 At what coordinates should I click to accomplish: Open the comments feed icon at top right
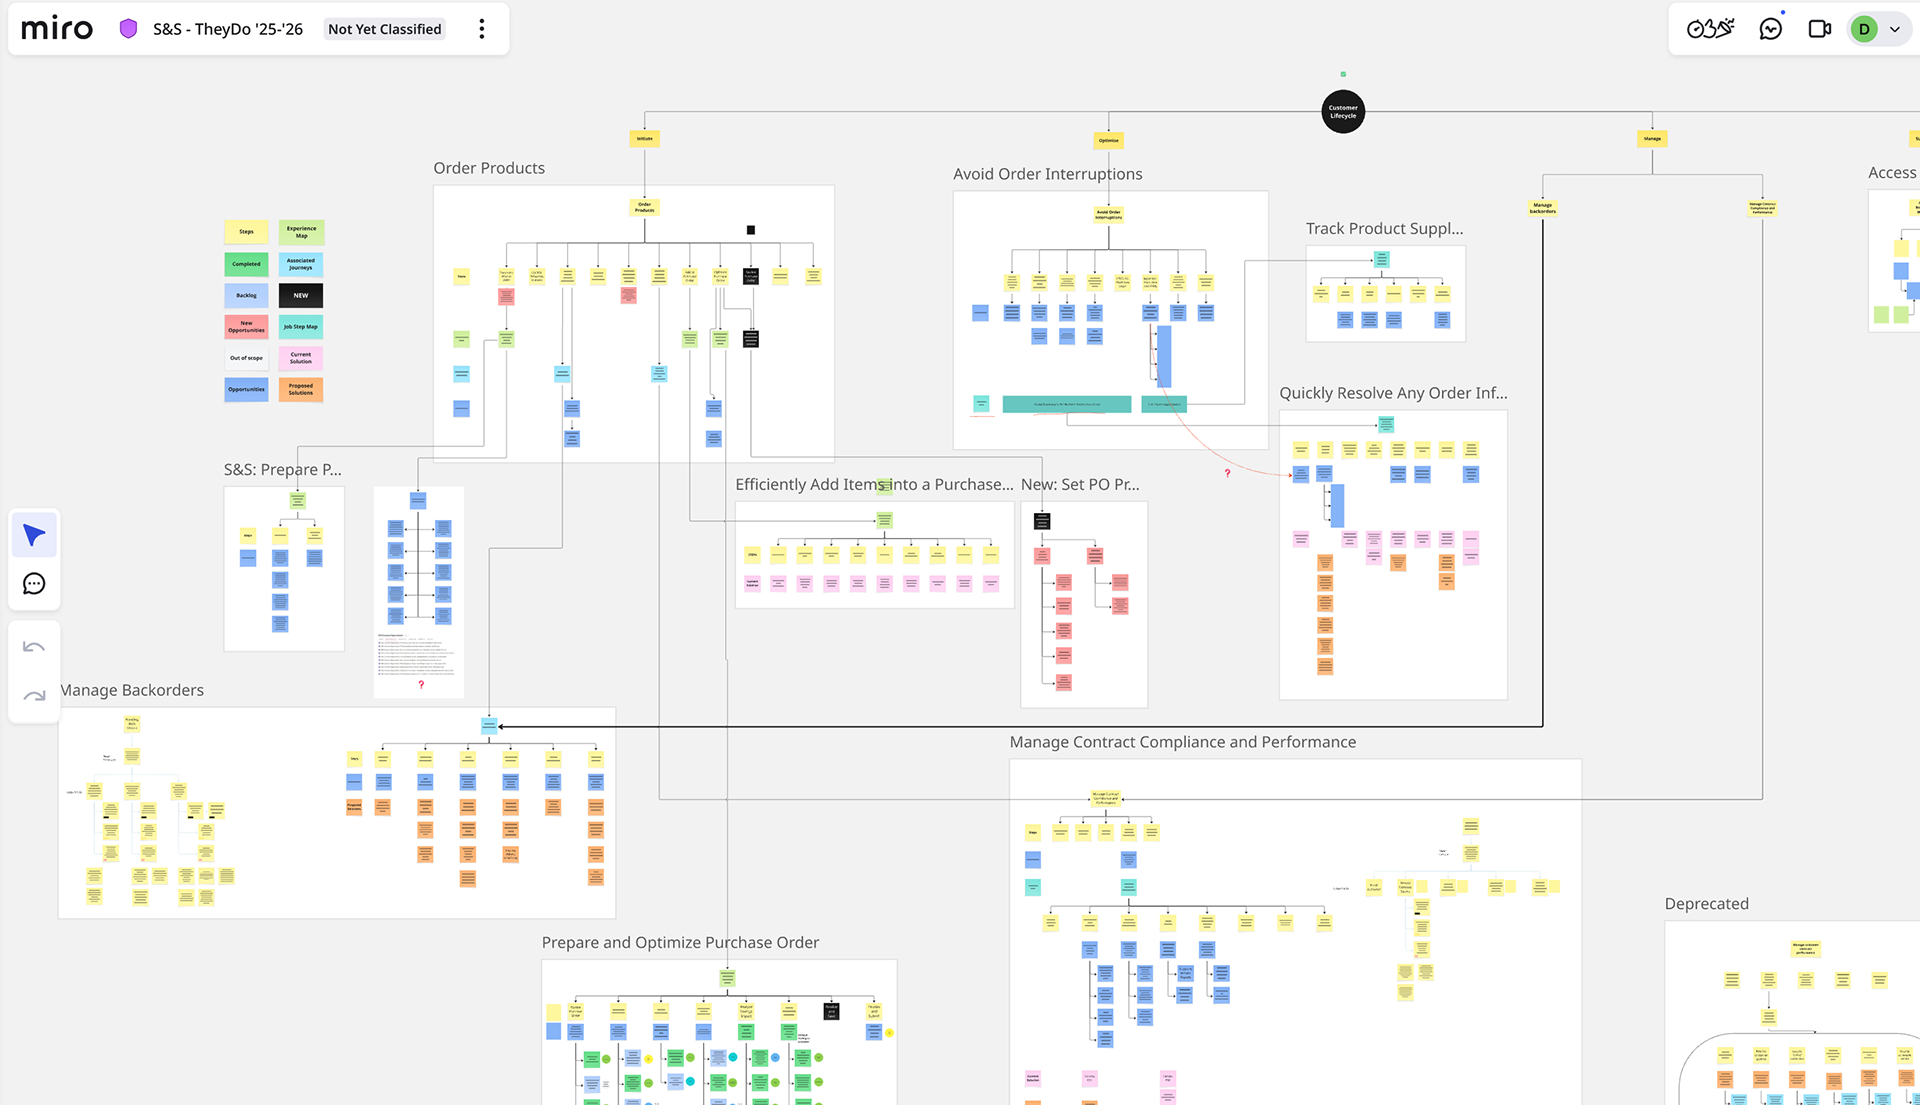1771,29
